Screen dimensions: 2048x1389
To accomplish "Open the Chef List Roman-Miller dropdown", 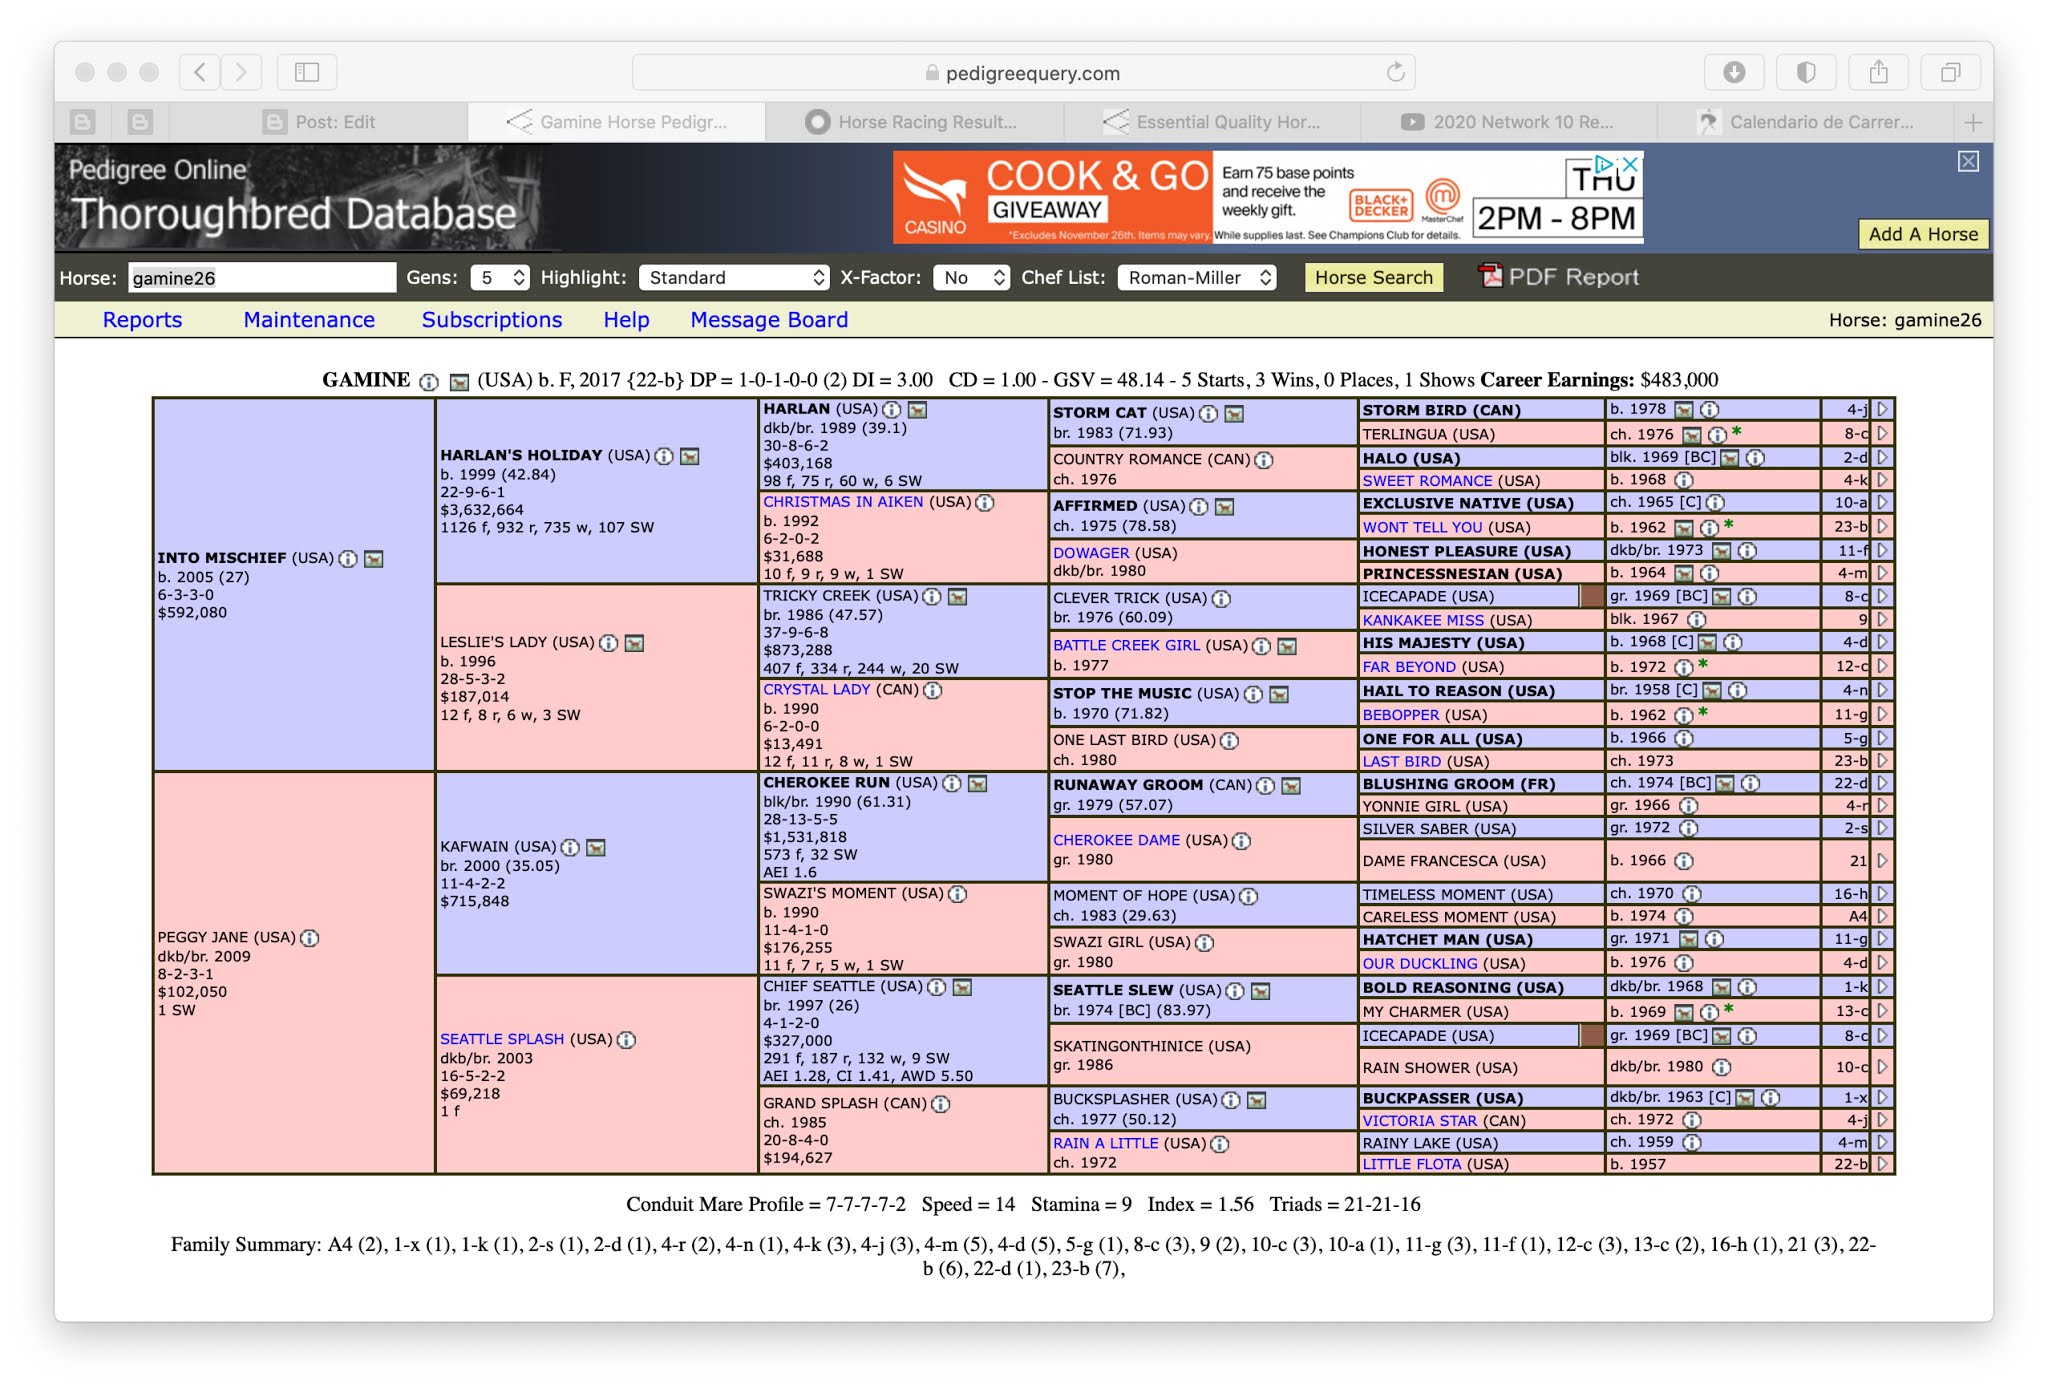I will point(1198,277).
